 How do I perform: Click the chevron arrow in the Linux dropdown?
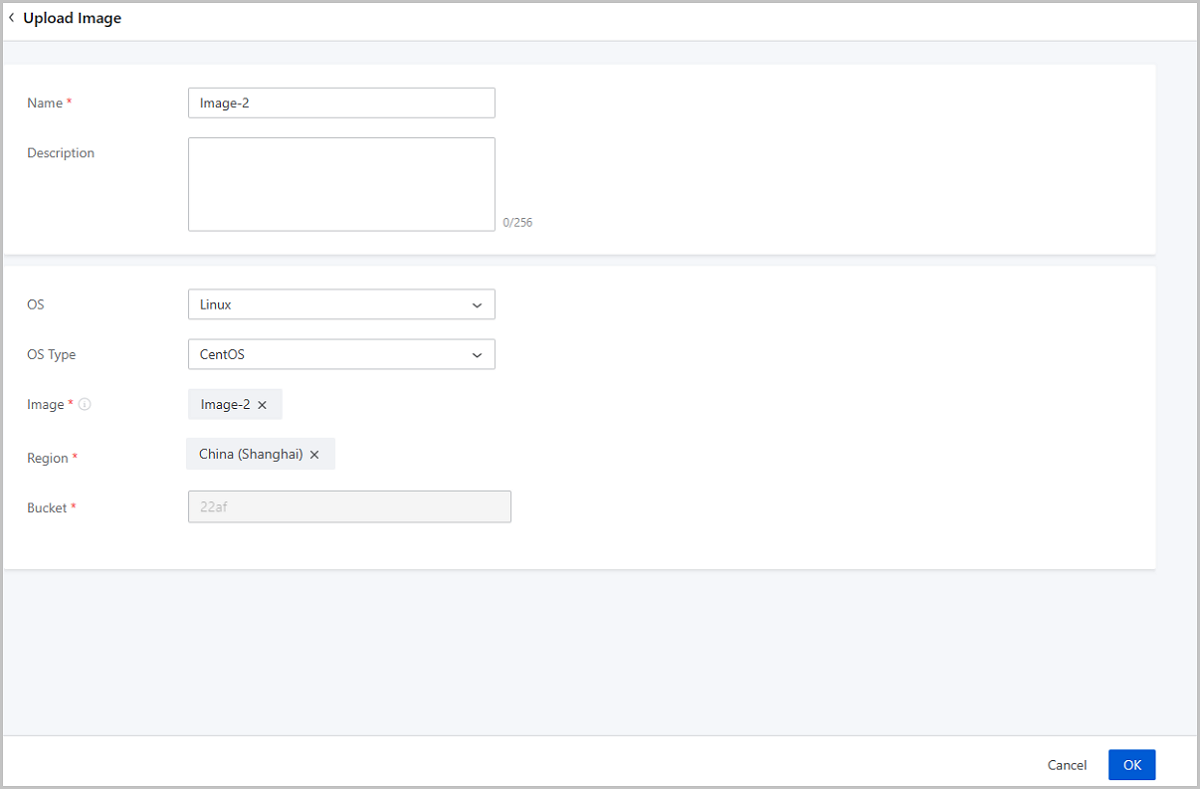[x=477, y=305]
